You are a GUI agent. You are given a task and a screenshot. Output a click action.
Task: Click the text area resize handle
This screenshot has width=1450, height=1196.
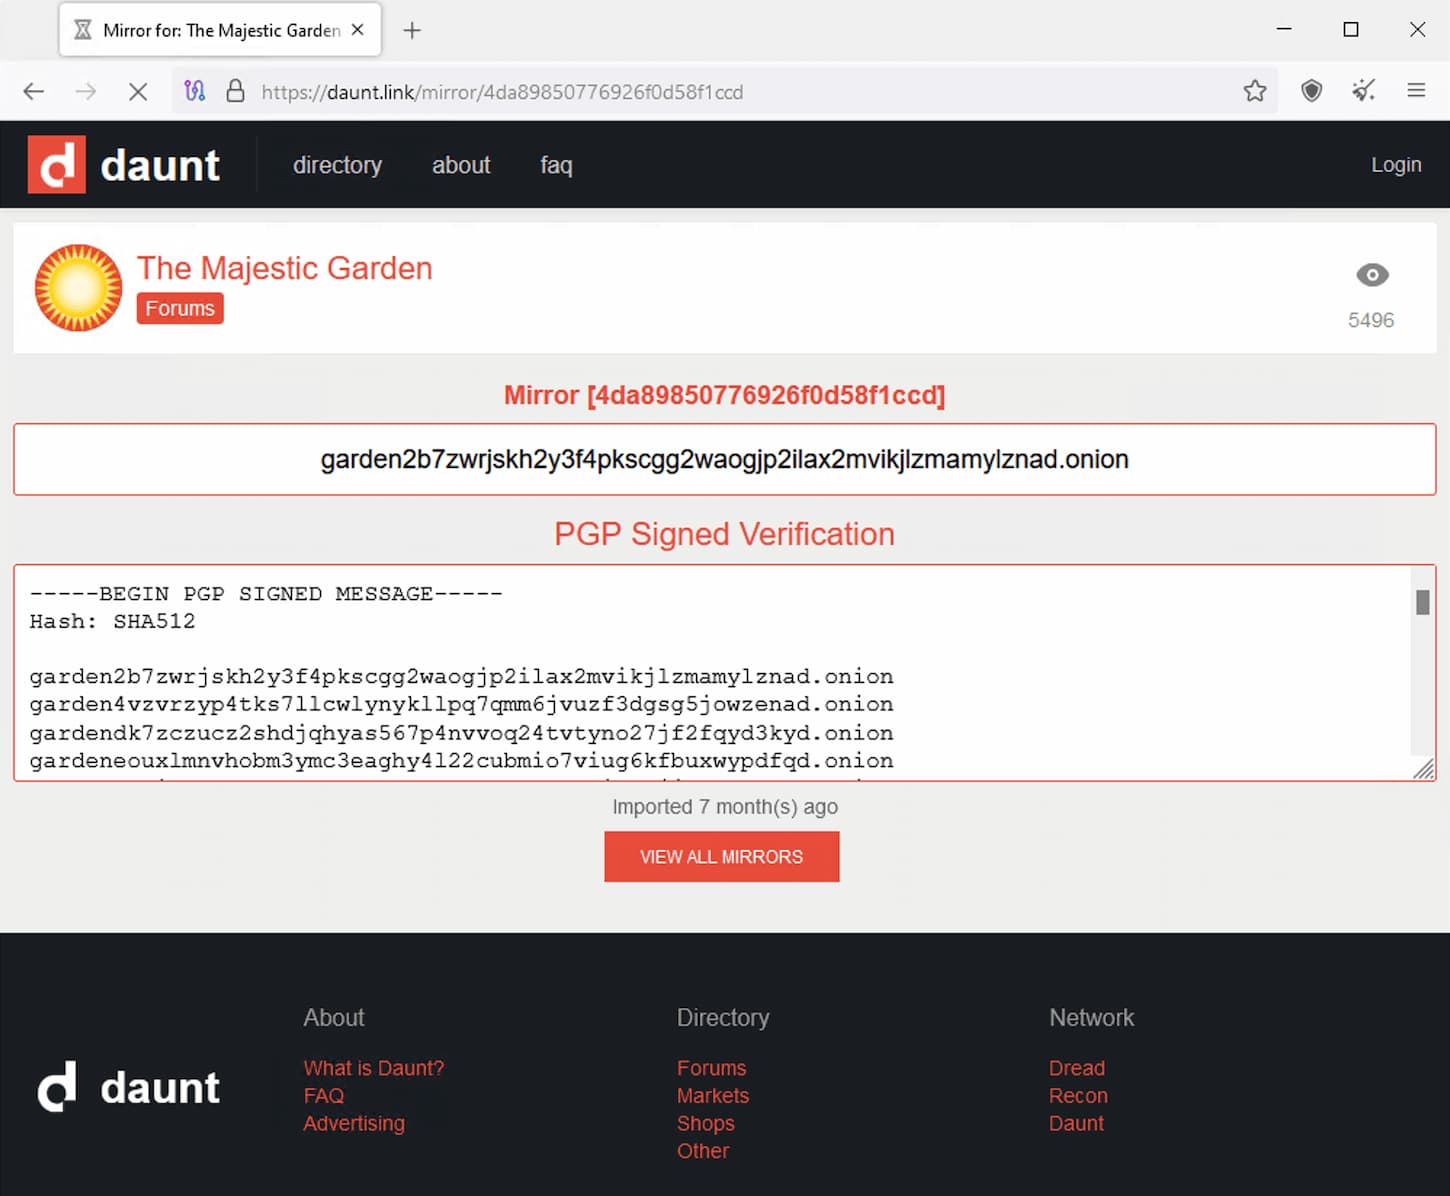tap(1424, 768)
